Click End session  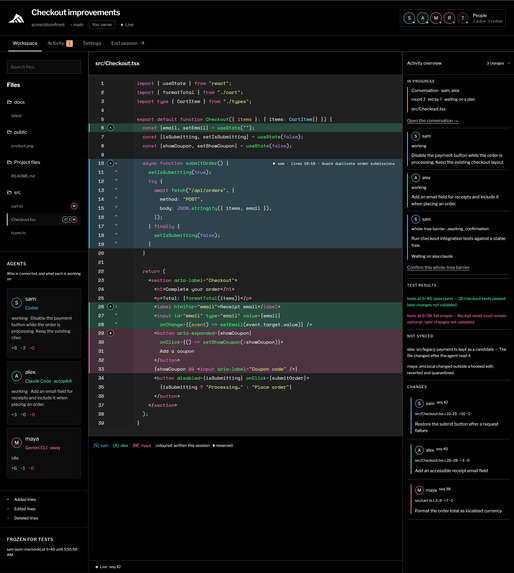coord(127,43)
